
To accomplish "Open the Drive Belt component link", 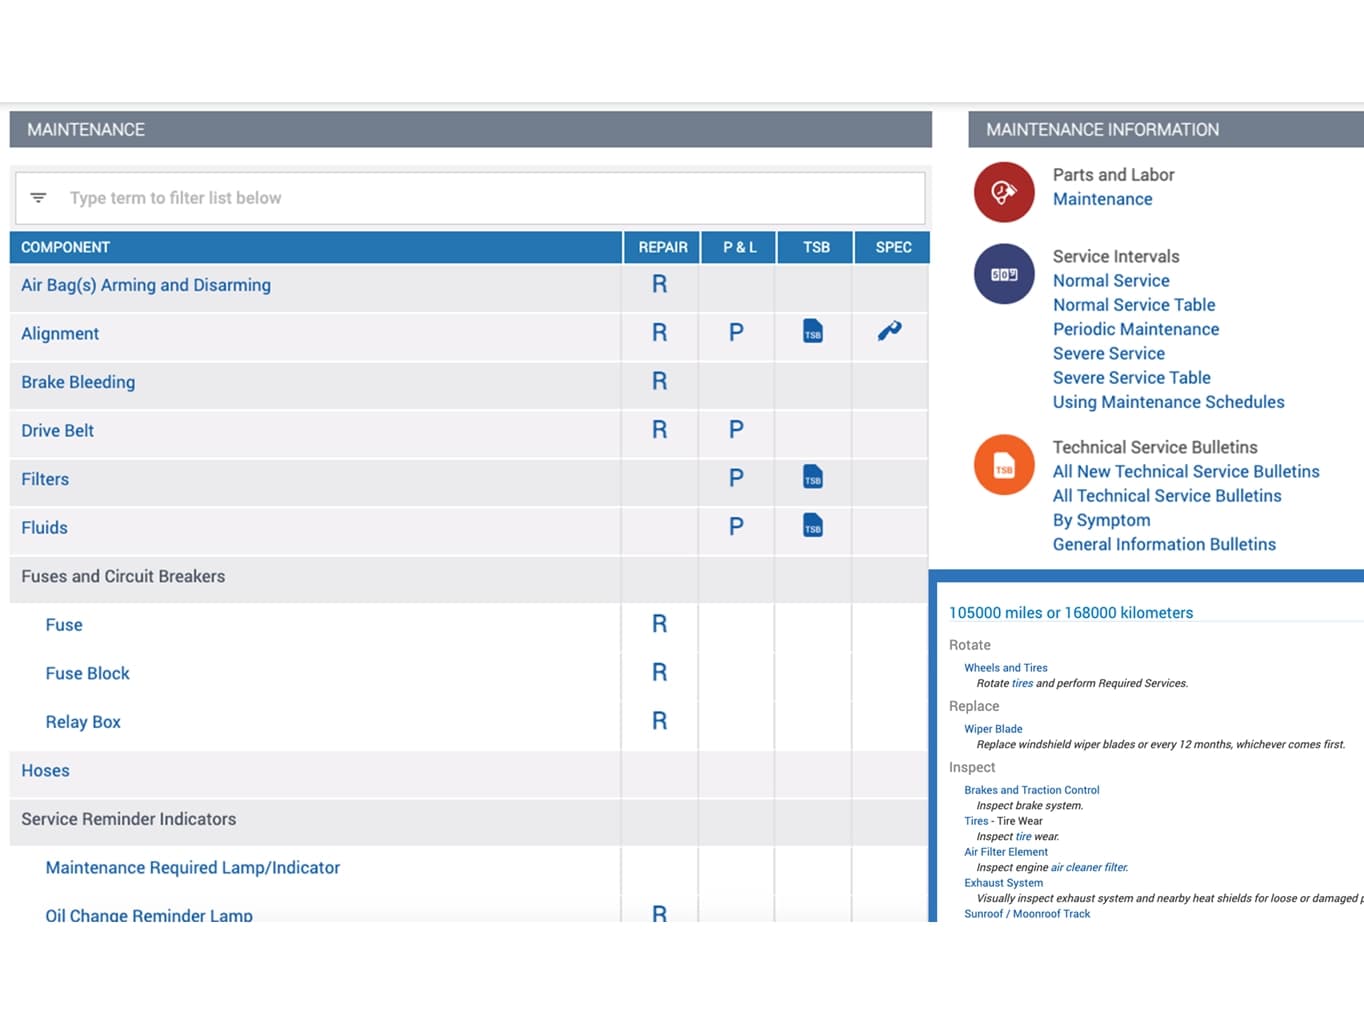I will (57, 431).
